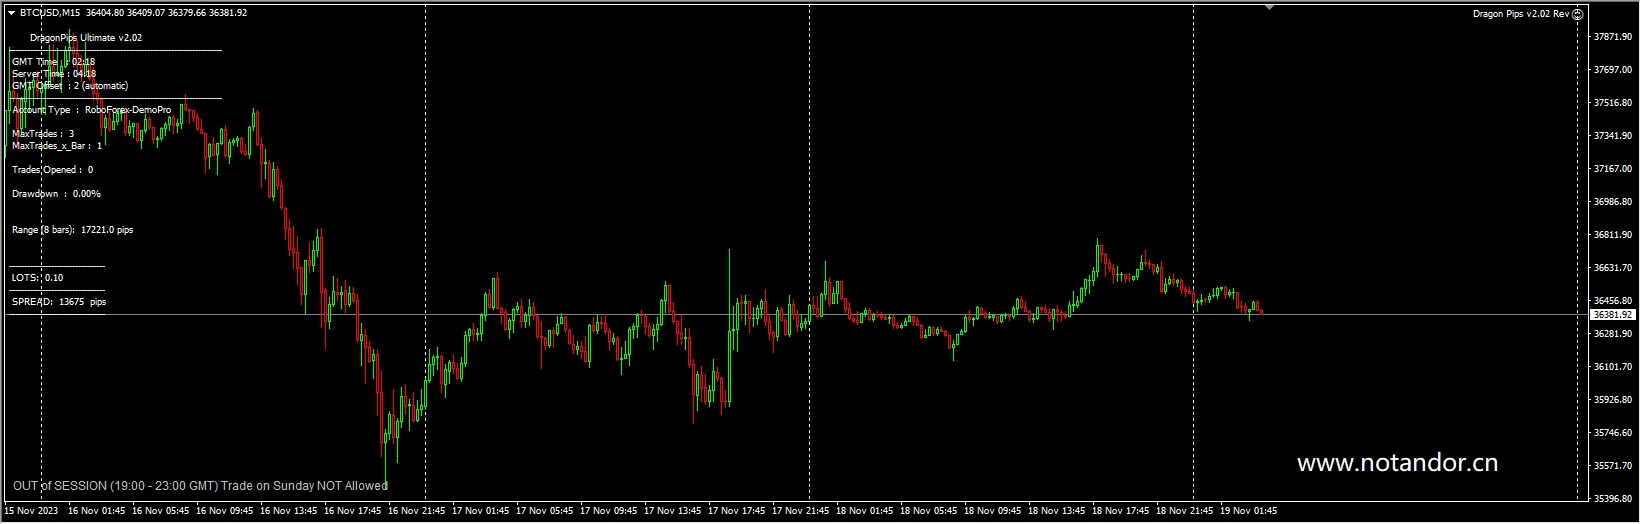Click price scale value 37871.90
The image size is (1641, 524).
[x=1614, y=37]
